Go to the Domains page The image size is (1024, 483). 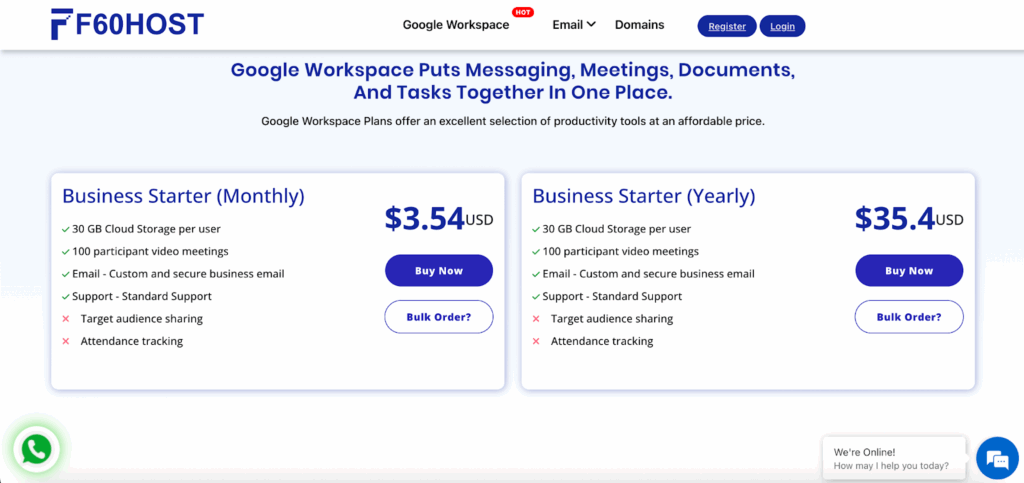click(x=639, y=25)
